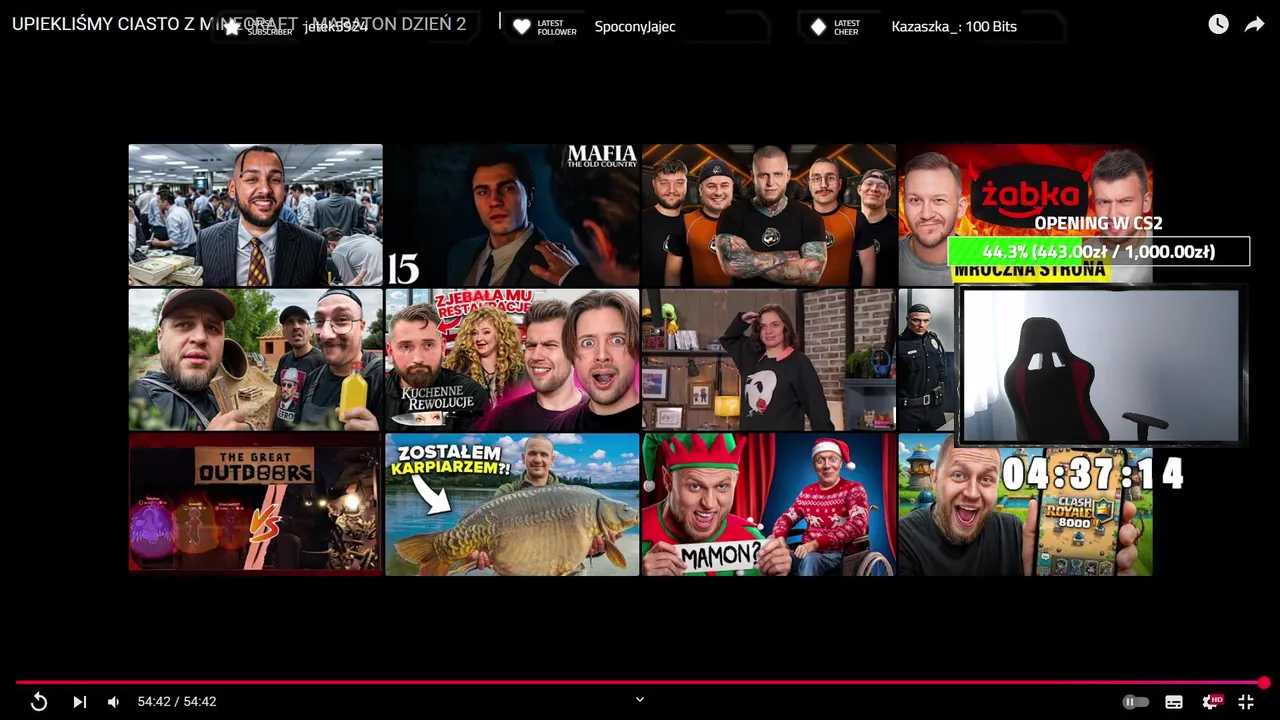Click the video title link at top left
This screenshot has width=1280, height=720.
pyautogui.click(x=239, y=24)
